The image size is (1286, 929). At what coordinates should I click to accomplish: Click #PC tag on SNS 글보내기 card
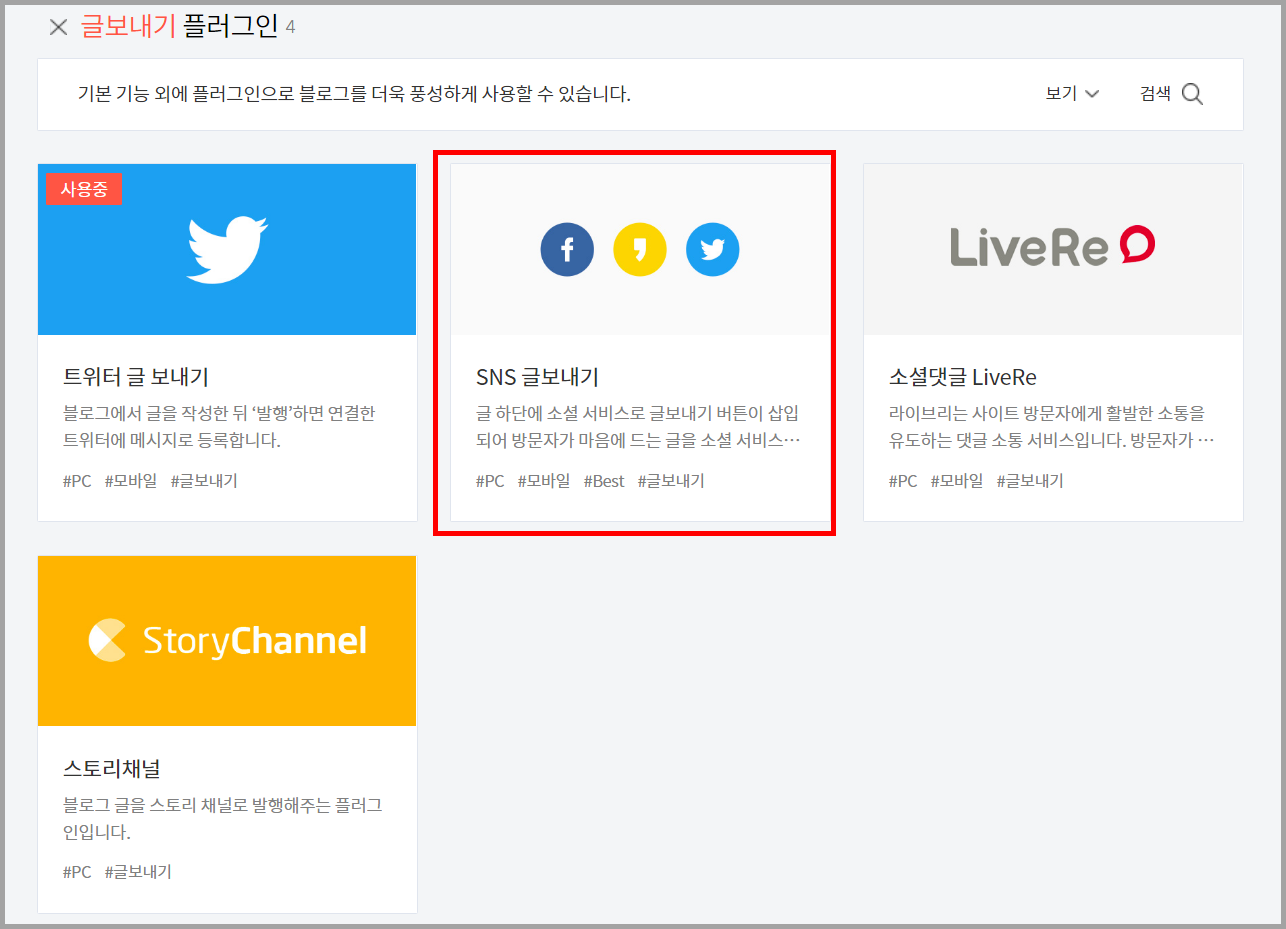tap(490, 481)
